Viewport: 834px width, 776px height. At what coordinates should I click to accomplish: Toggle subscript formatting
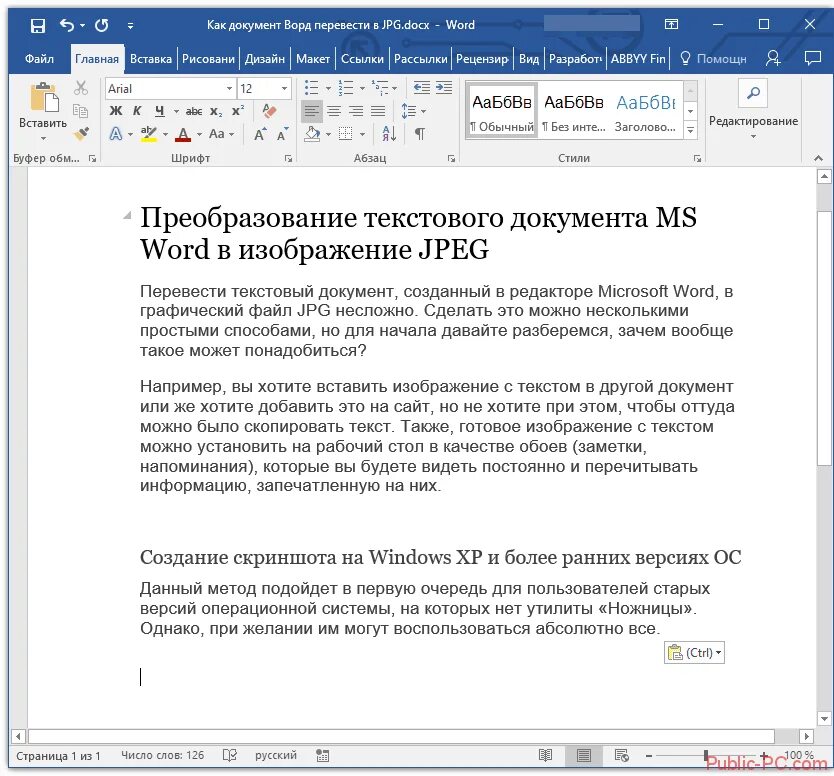point(215,111)
